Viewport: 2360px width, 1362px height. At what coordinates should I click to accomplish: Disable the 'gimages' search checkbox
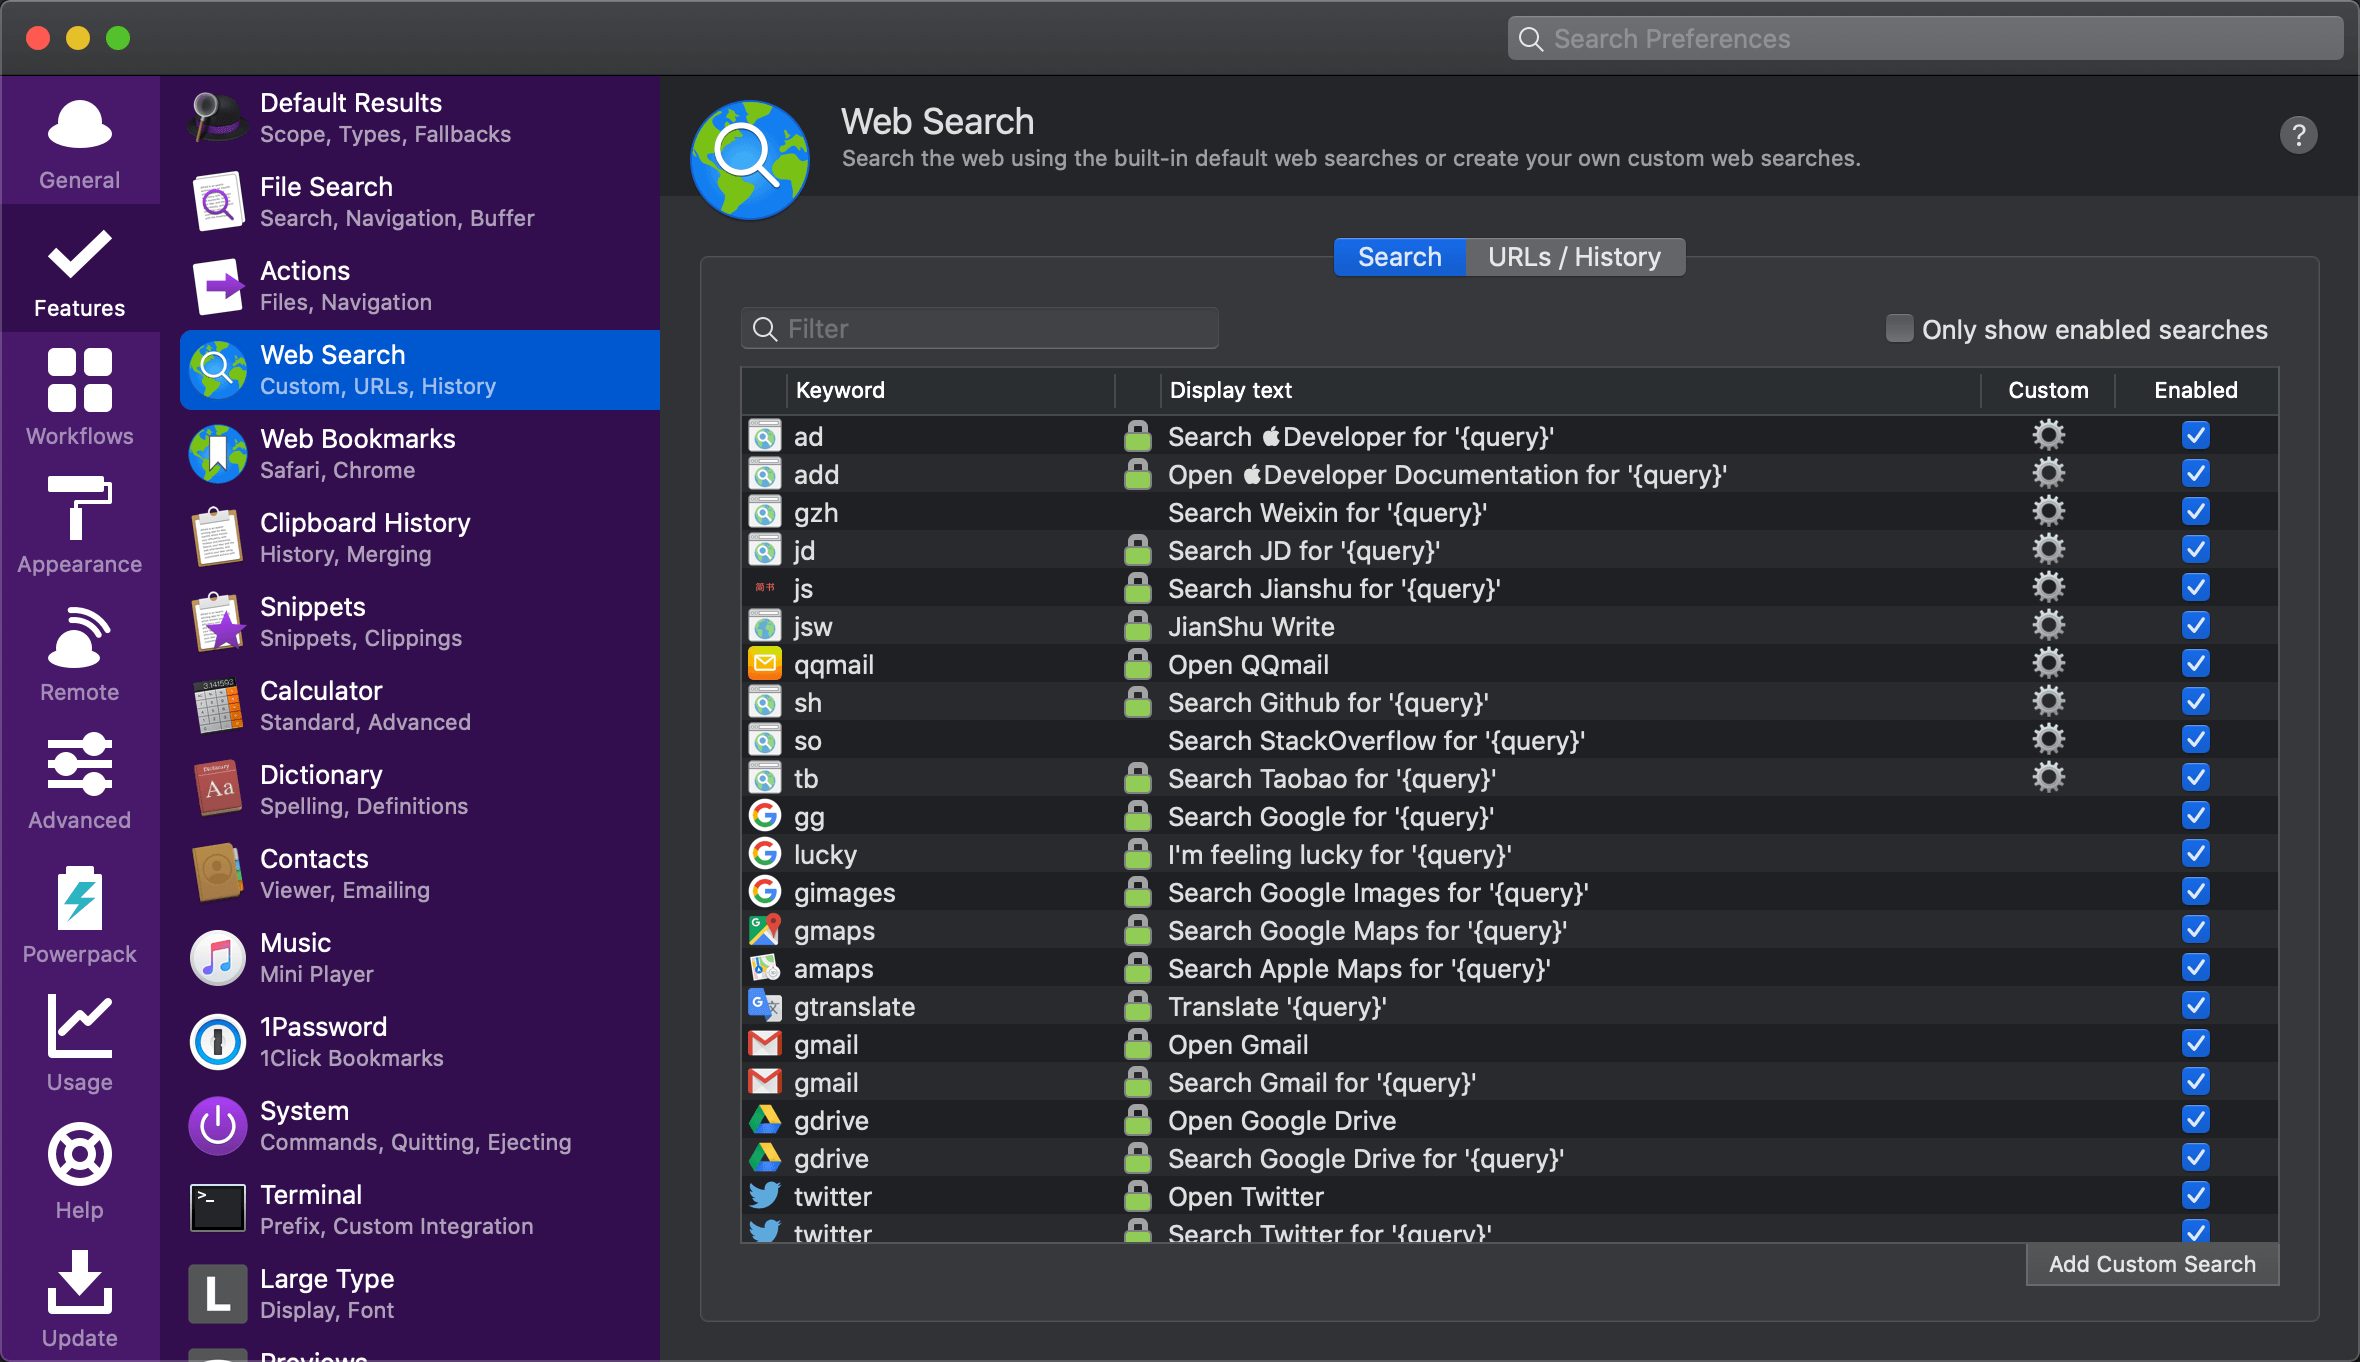2195,891
